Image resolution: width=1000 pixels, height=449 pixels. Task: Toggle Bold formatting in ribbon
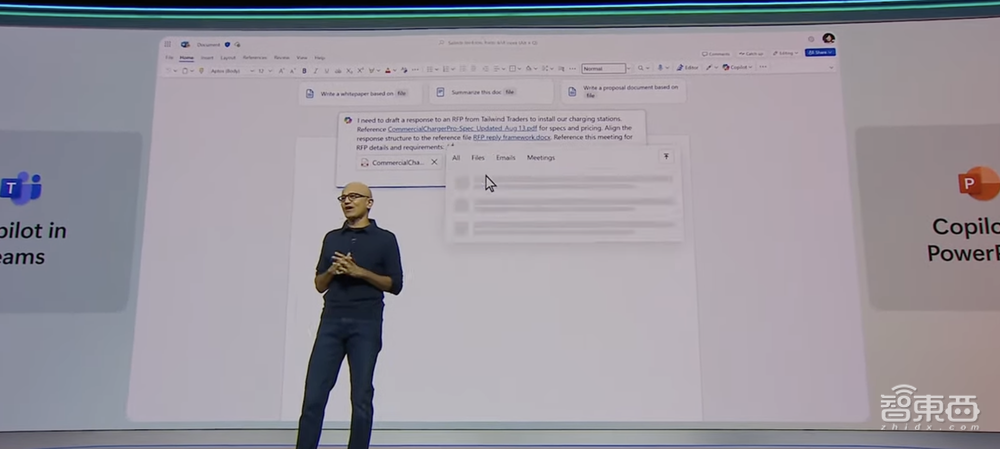(304, 70)
